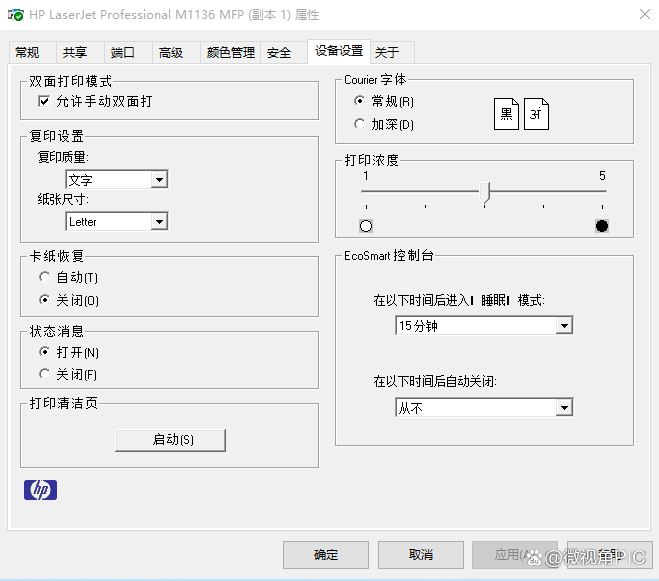This screenshot has width=659, height=581.
Task: Select 卡纸恢复 自动(T) option
Action: (x=45, y=277)
